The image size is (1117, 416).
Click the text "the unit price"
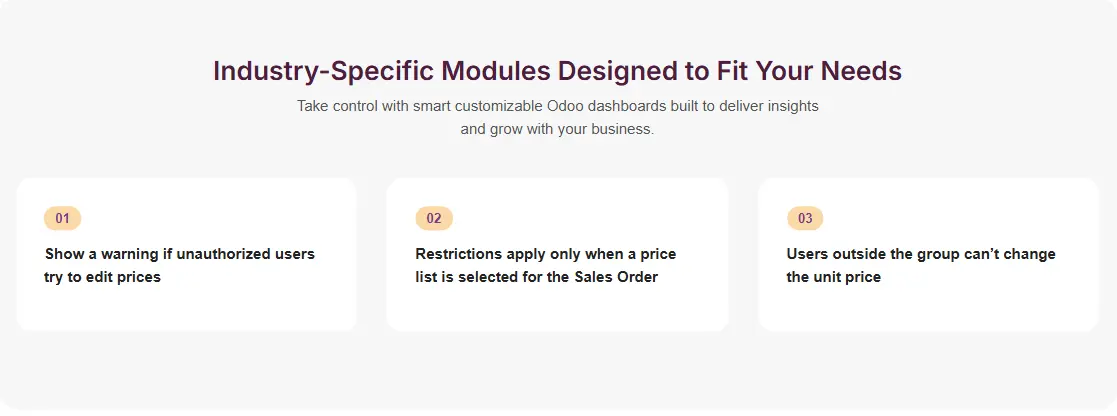[x=833, y=277]
